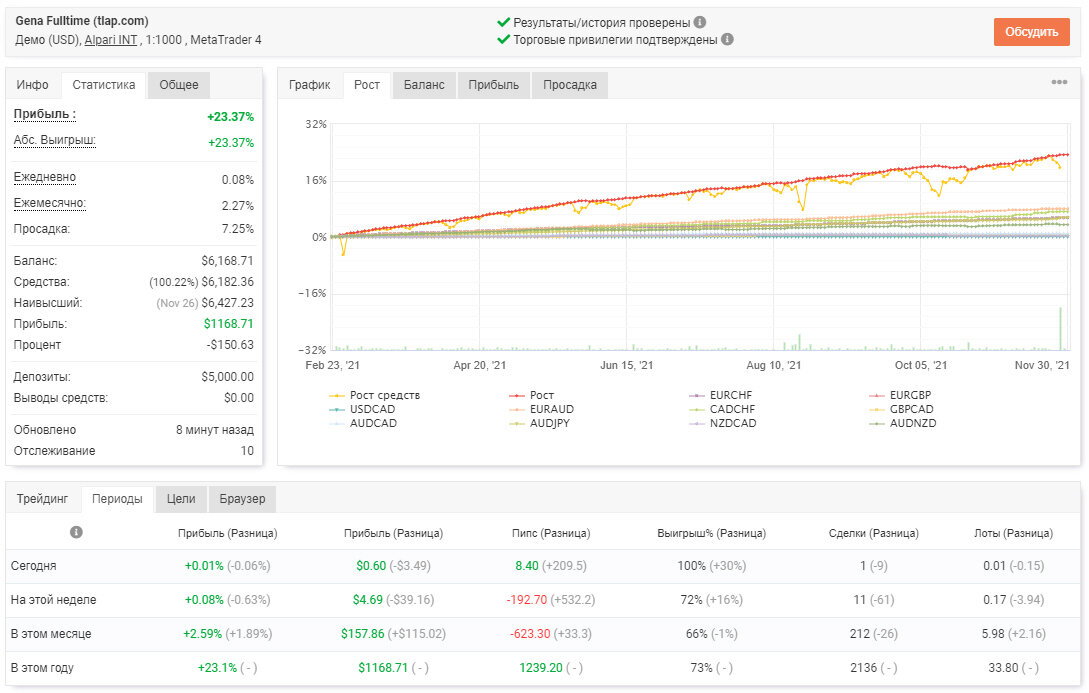
Task: Switch to the Инфо tab
Action: [33, 85]
